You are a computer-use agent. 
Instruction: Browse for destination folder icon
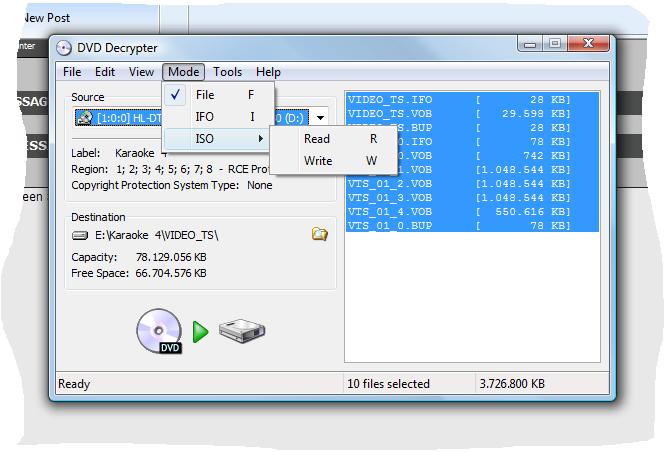tap(319, 234)
